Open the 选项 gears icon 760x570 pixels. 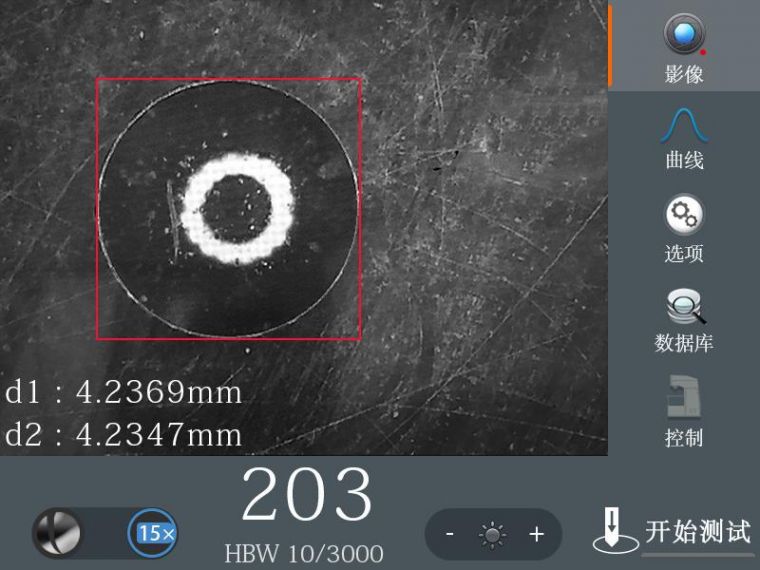pos(684,214)
